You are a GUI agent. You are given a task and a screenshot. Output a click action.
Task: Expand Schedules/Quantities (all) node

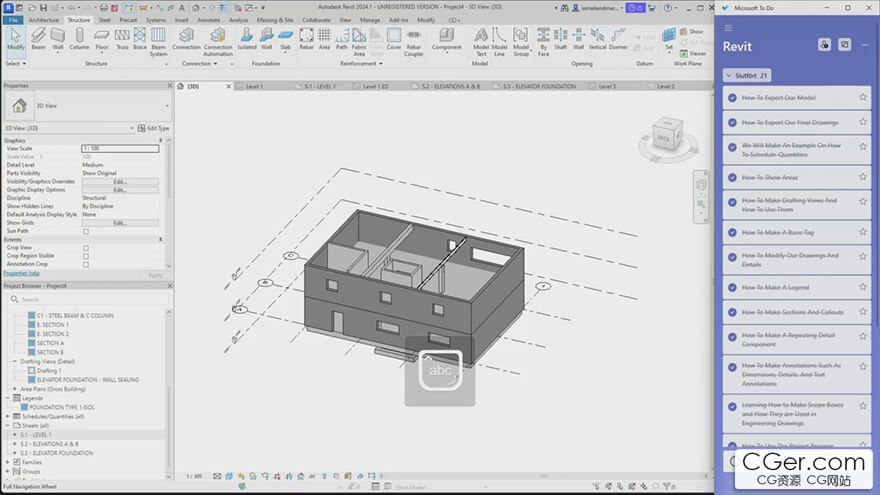point(8,416)
